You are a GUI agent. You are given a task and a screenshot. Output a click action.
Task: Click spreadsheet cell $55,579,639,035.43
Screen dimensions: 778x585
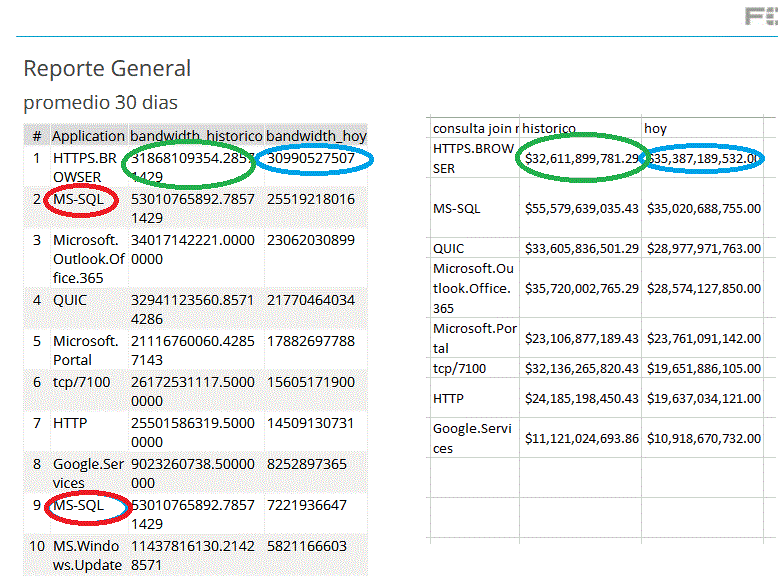582,209
